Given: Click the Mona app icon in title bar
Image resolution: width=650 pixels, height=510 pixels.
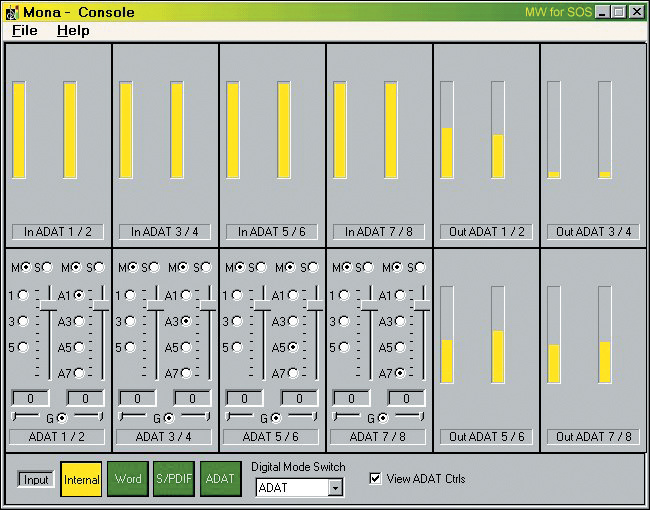Looking at the screenshot, I should coord(12,12).
